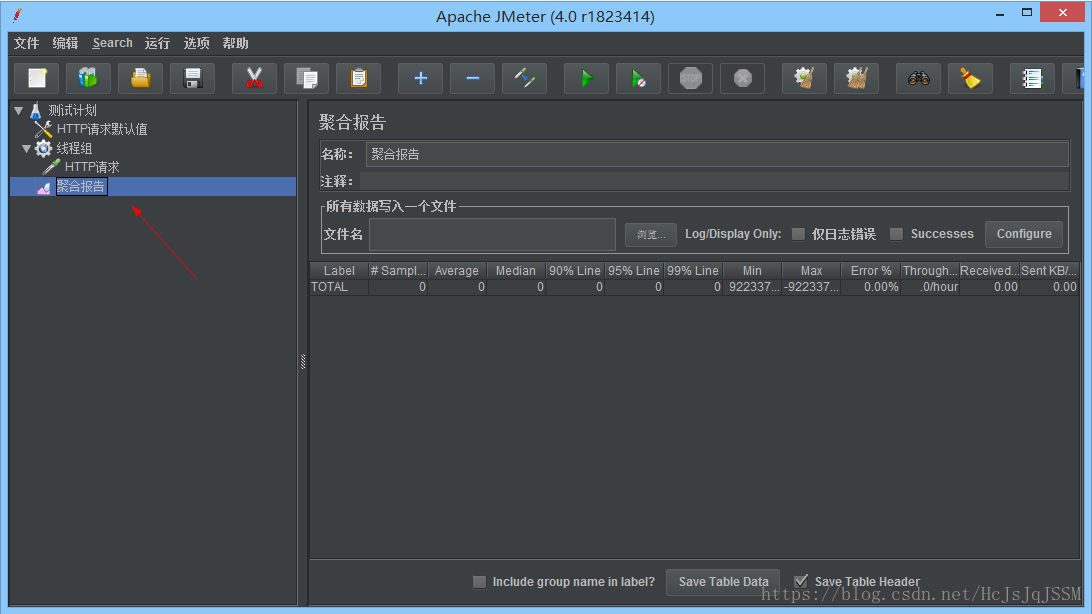Click the 浏览 browse button
The width and height of the screenshot is (1092, 614).
click(650, 235)
